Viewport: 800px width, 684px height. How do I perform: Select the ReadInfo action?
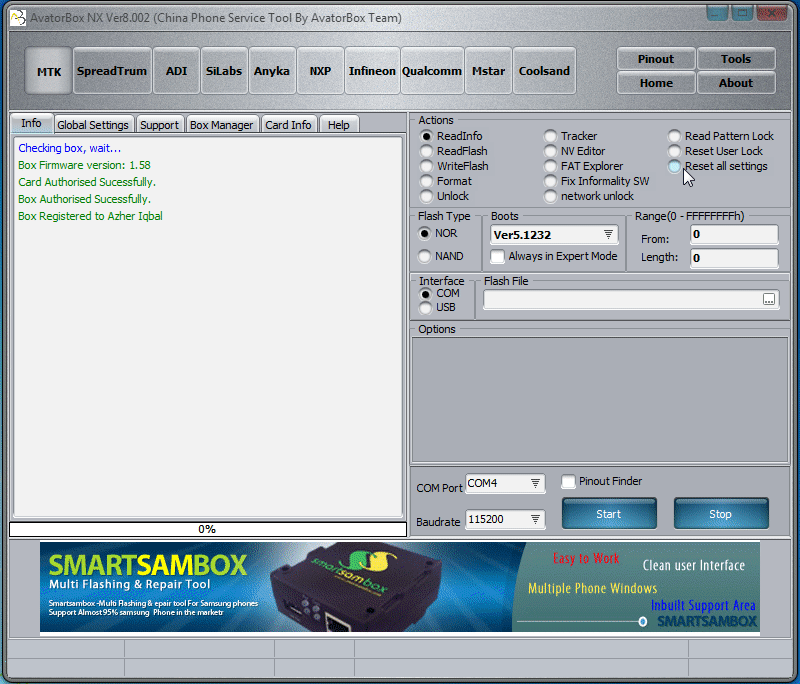451,136
